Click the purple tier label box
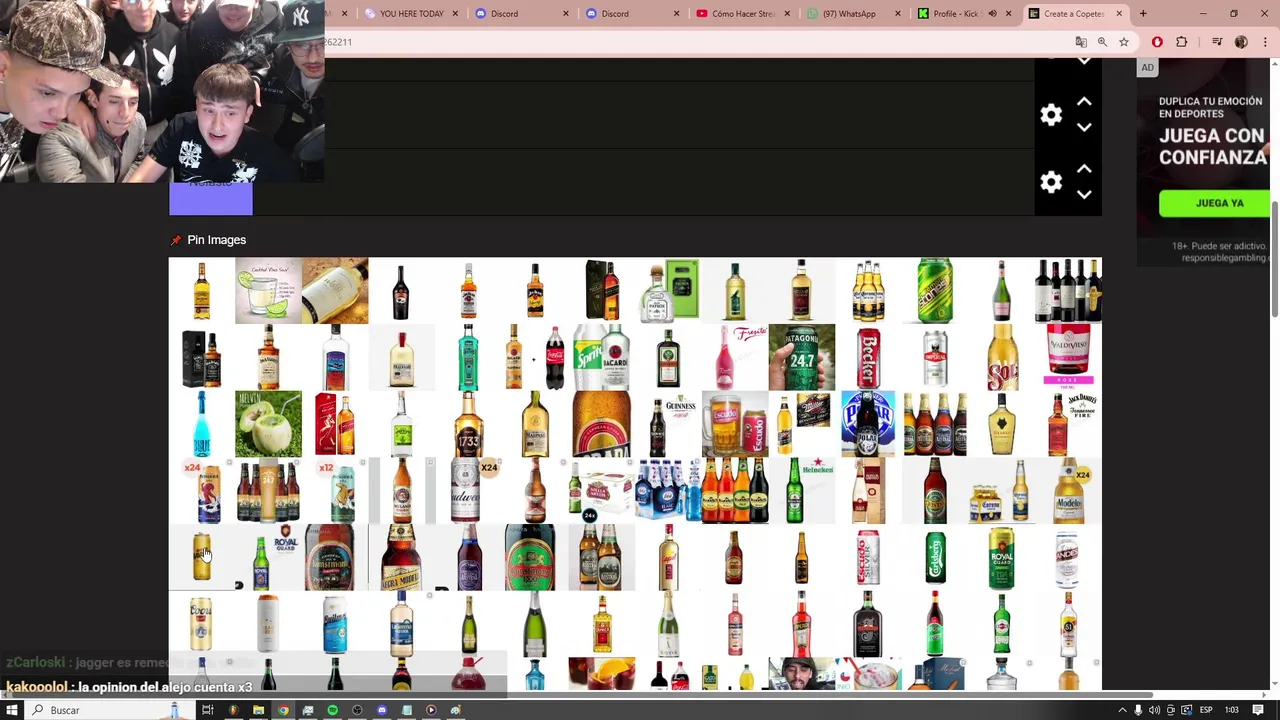The image size is (1280, 720). 211,198
